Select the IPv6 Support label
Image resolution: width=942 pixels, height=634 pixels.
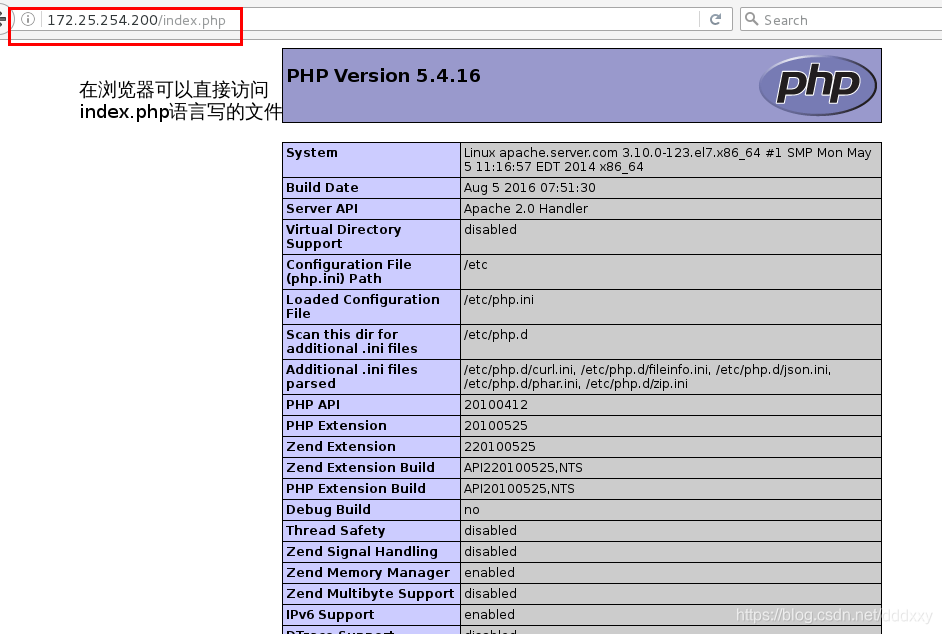pos(330,615)
